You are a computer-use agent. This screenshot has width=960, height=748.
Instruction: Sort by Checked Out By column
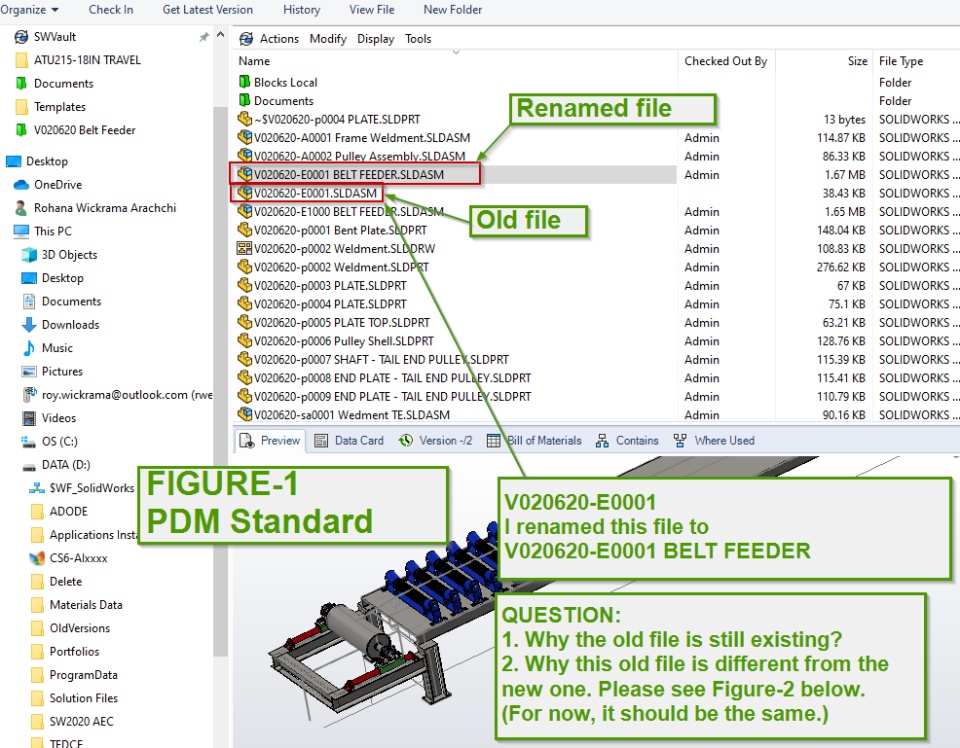click(x=726, y=61)
